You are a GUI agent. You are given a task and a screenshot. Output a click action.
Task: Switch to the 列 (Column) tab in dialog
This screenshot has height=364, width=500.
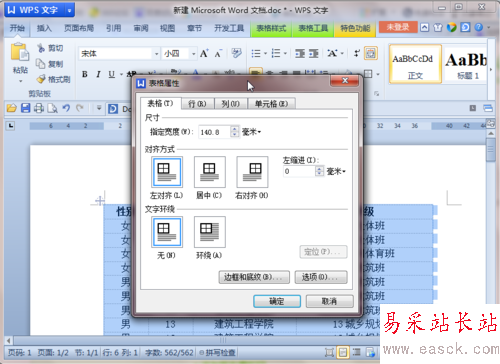[231, 104]
